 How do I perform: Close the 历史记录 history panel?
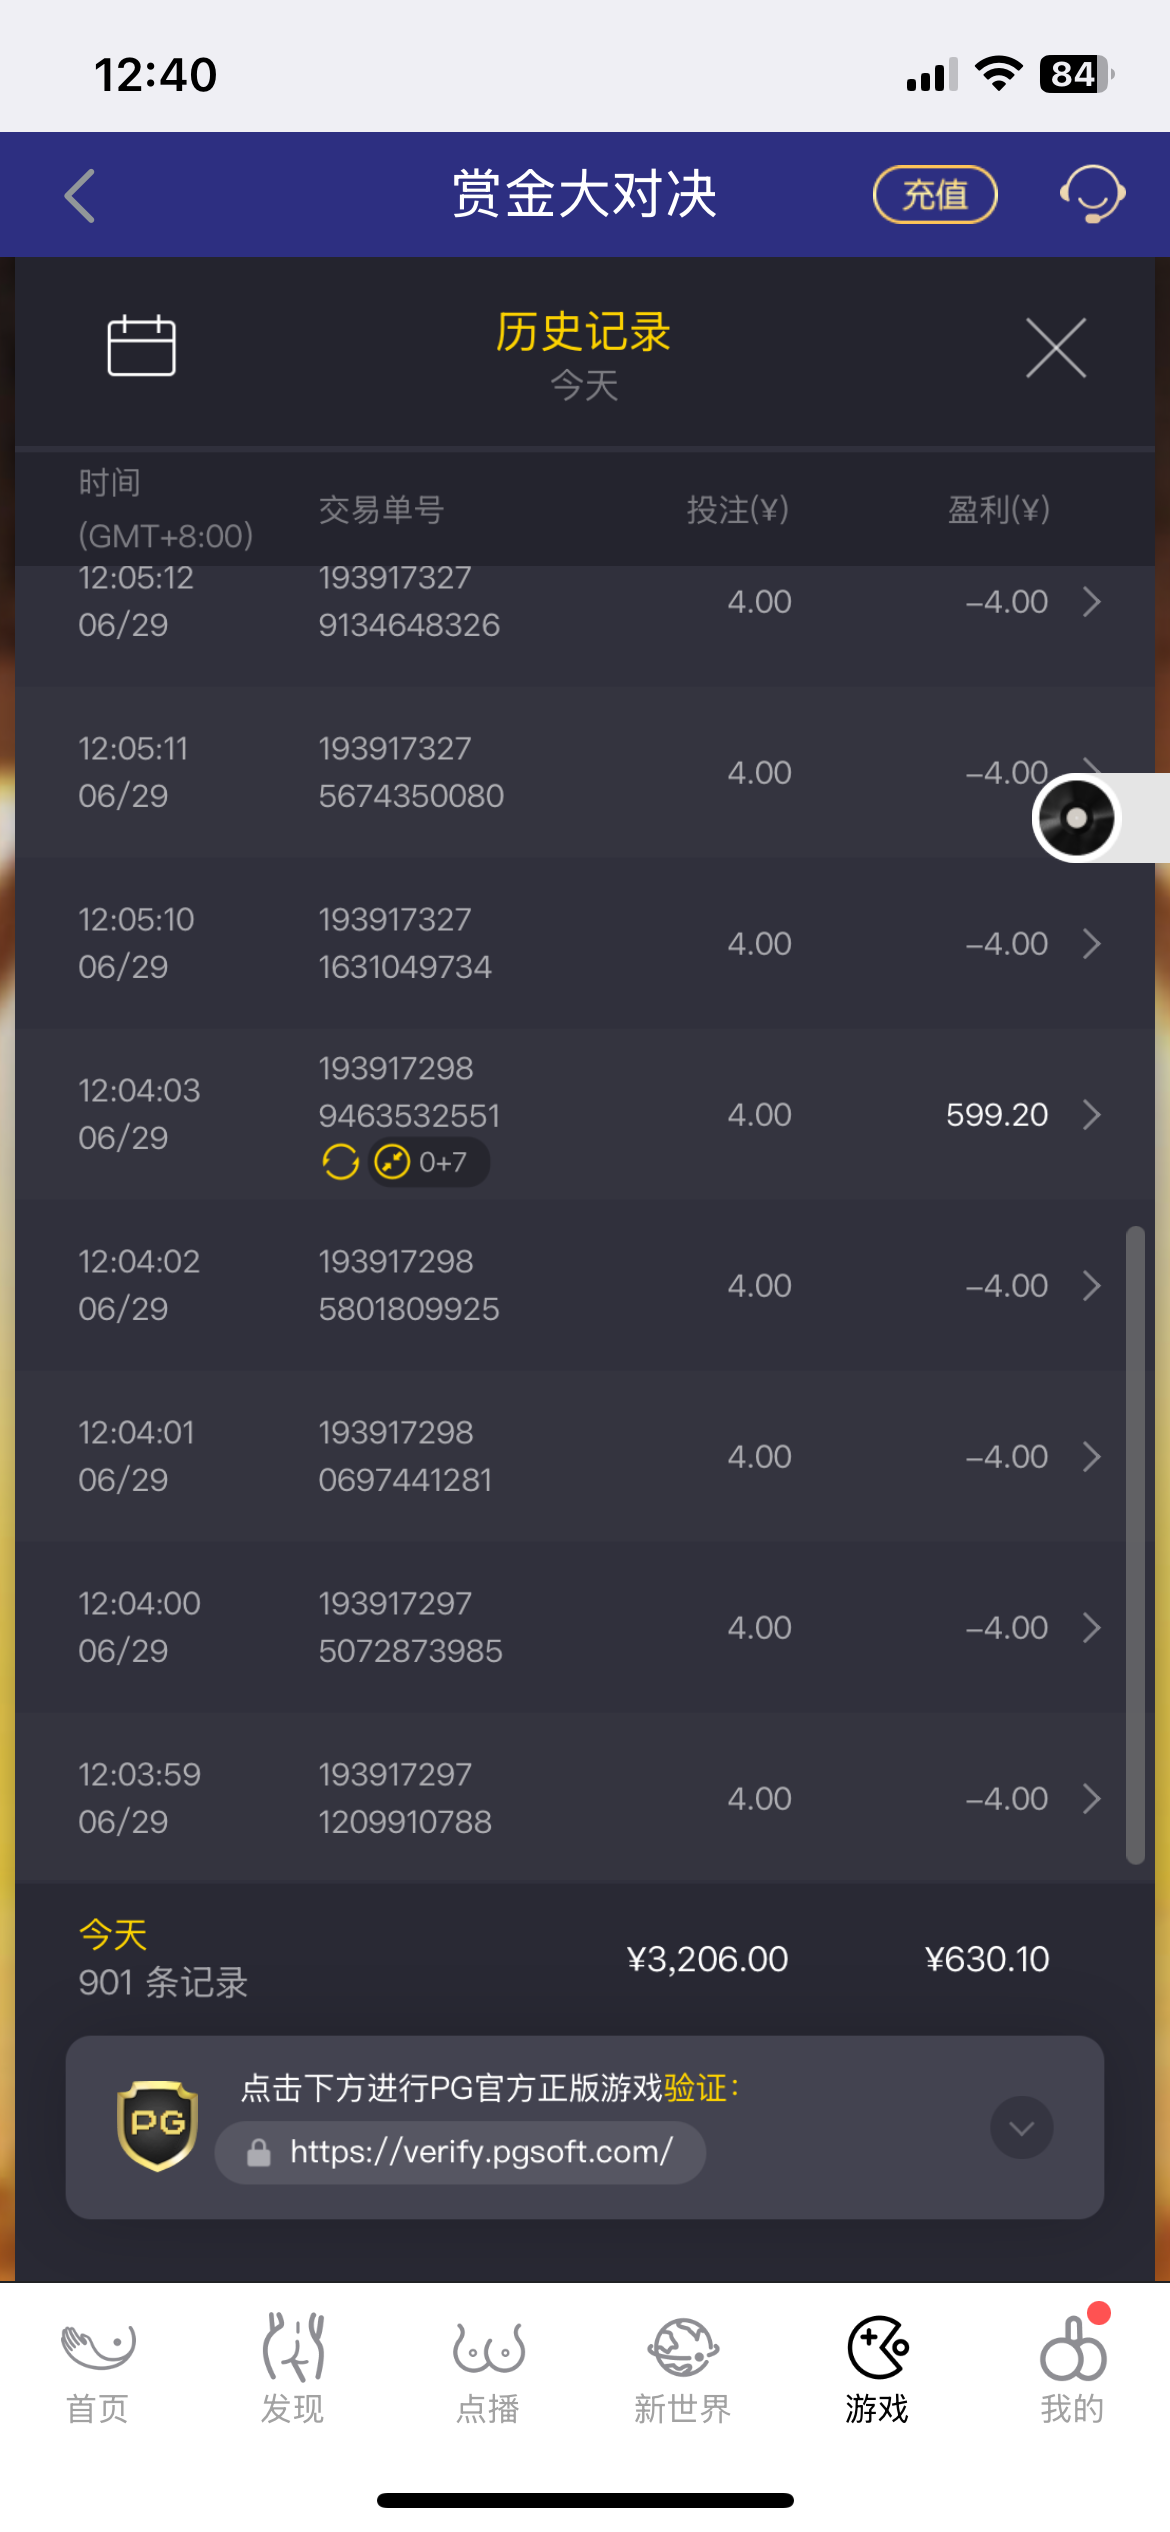[x=1056, y=348]
